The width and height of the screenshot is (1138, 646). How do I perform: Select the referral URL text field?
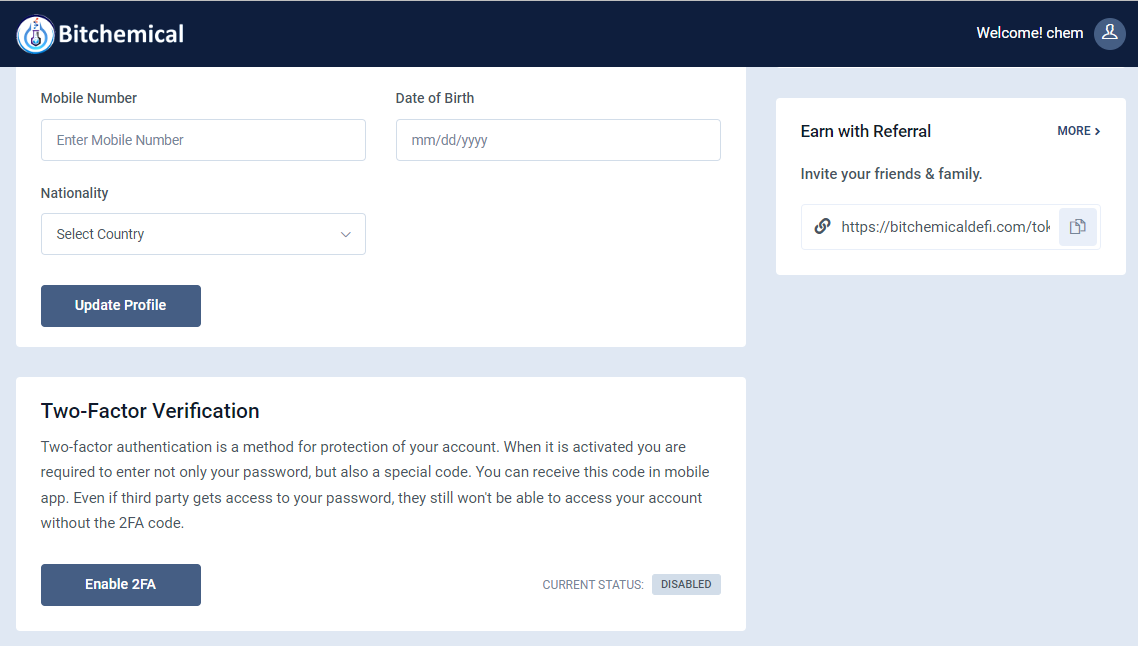pyautogui.click(x=945, y=226)
